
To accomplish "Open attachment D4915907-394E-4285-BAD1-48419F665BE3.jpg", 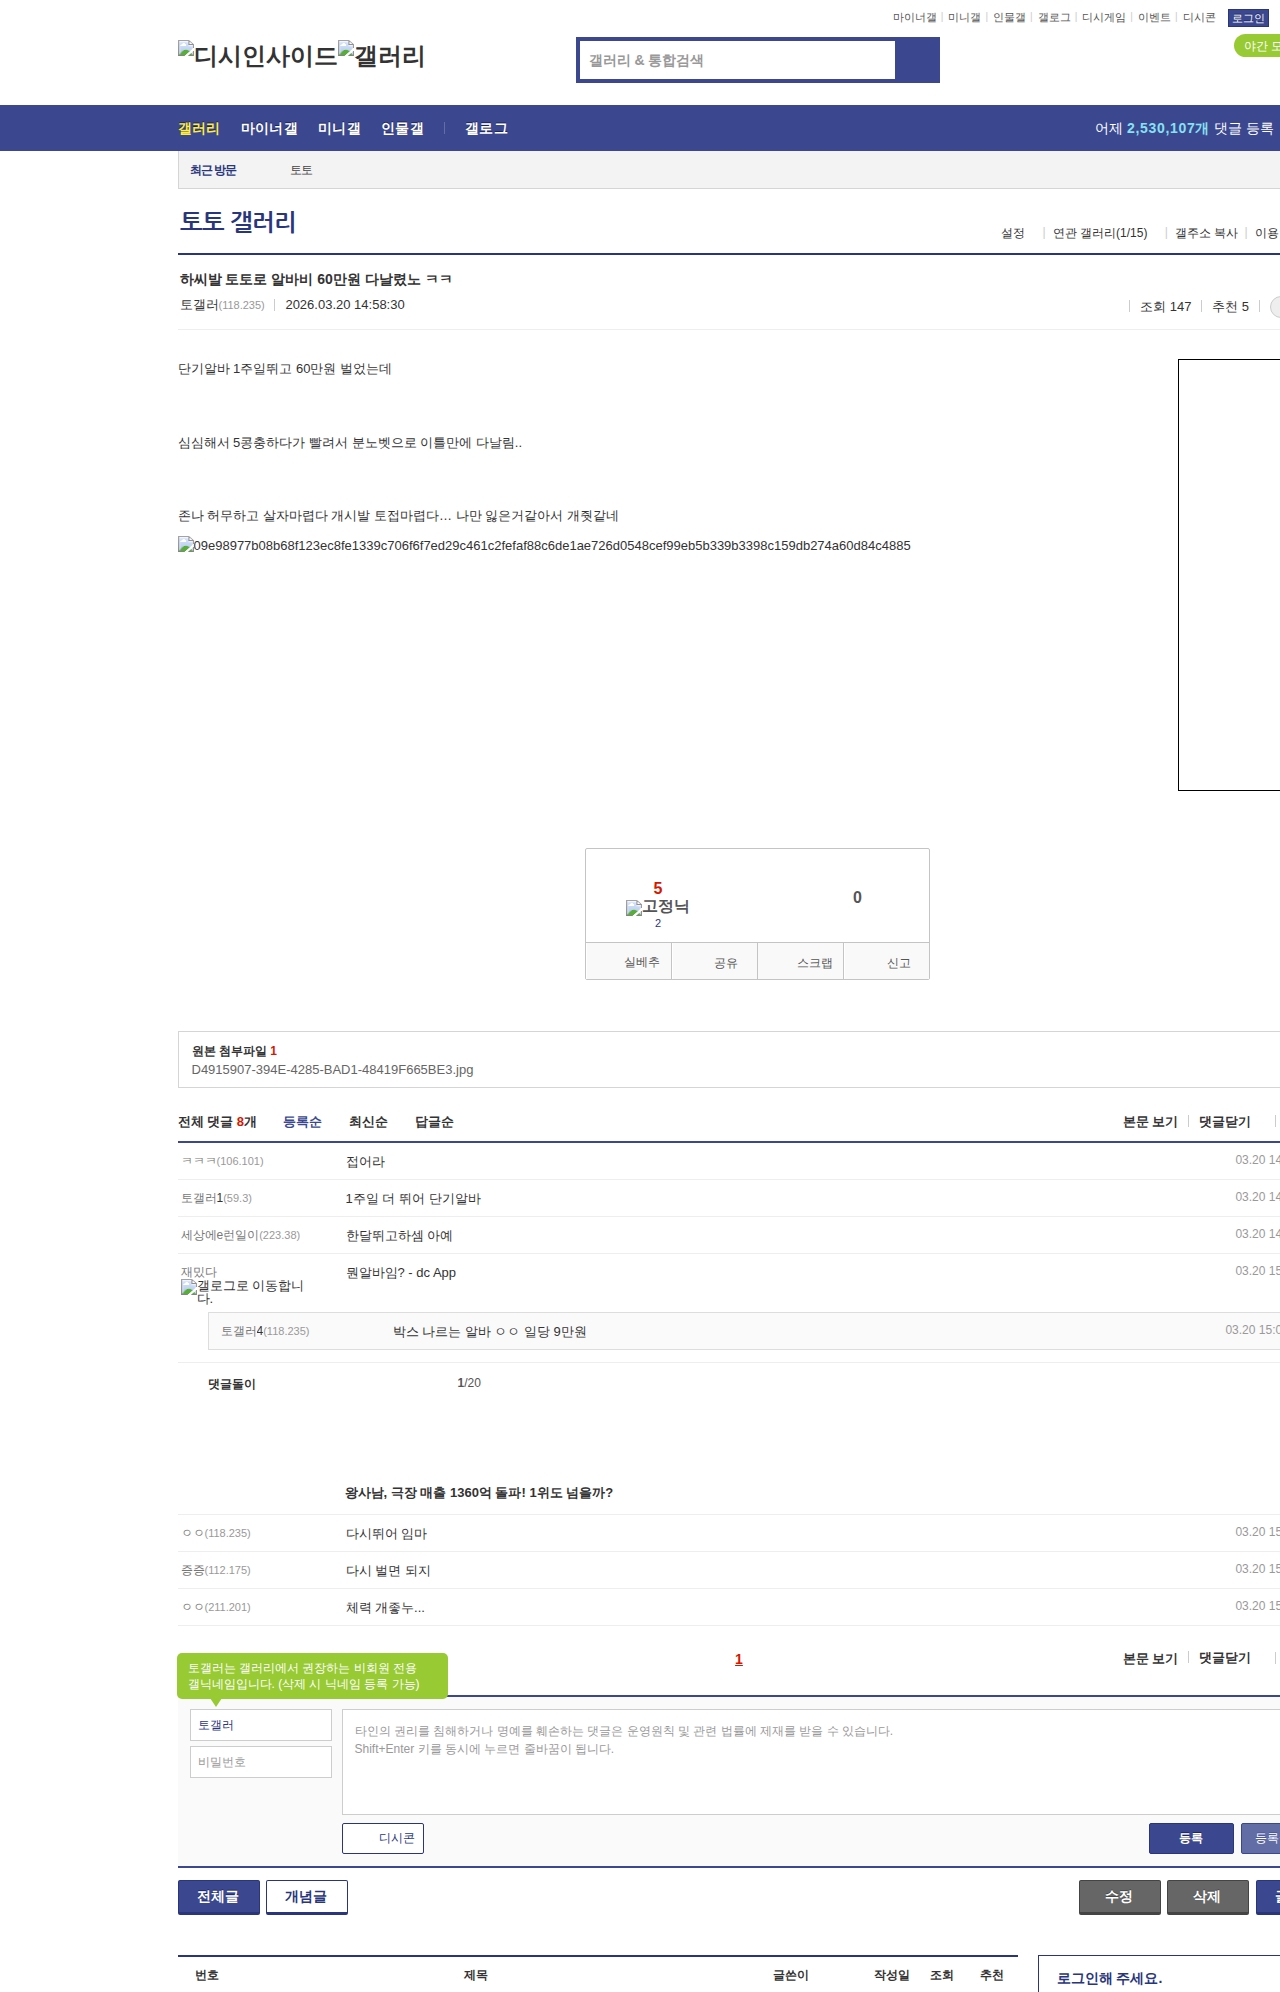I will click(x=332, y=1070).
